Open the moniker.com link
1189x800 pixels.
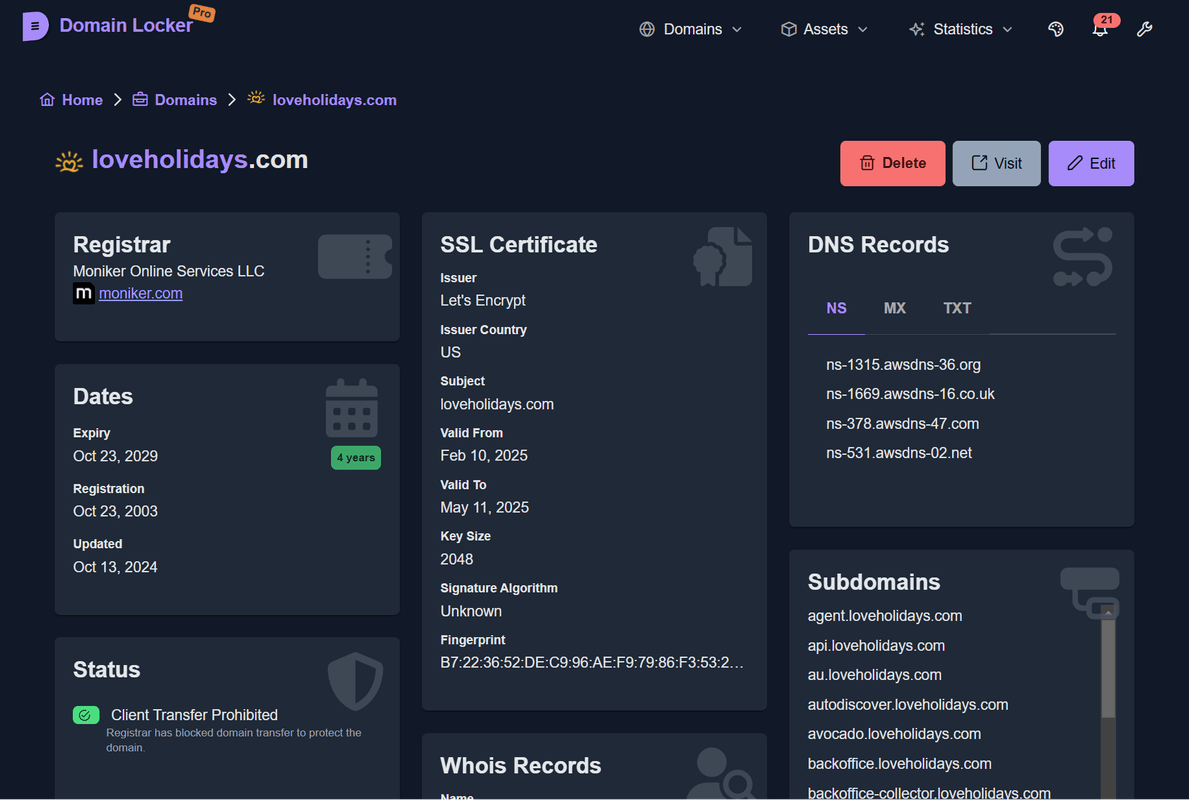[x=141, y=294]
